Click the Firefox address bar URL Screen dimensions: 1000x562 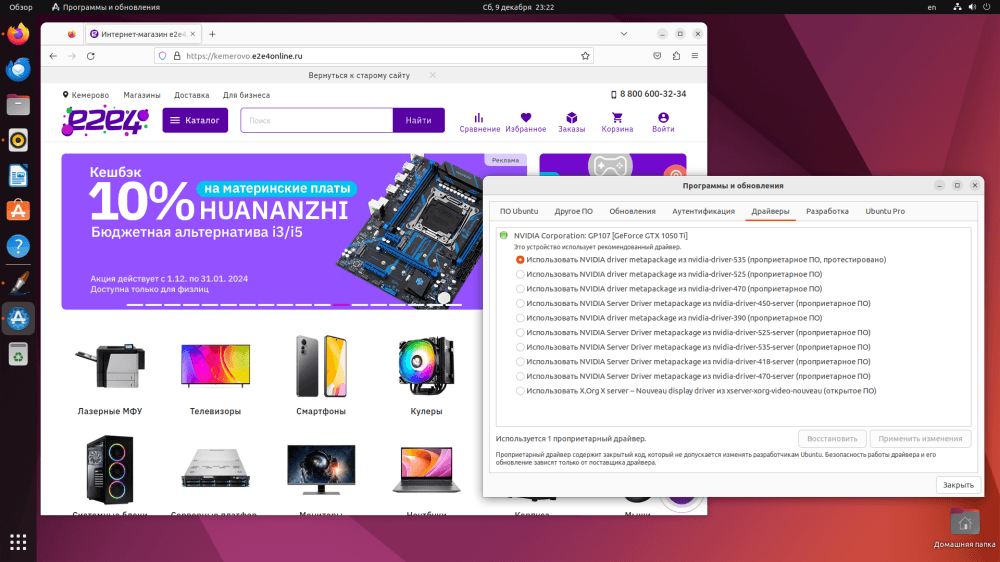point(373,56)
